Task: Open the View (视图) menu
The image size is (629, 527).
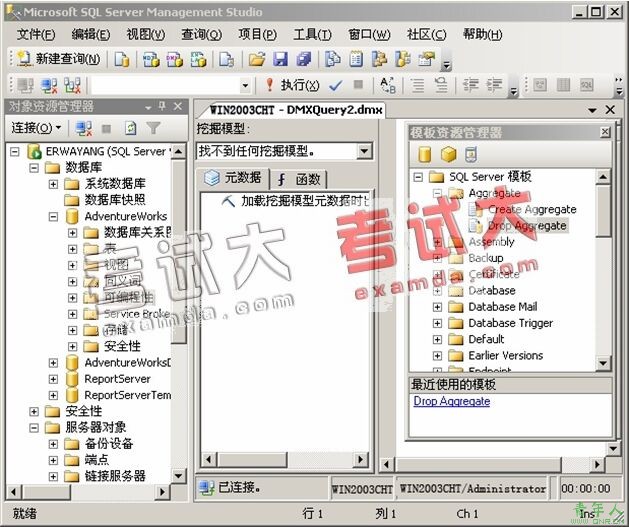Action: [146, 34]
